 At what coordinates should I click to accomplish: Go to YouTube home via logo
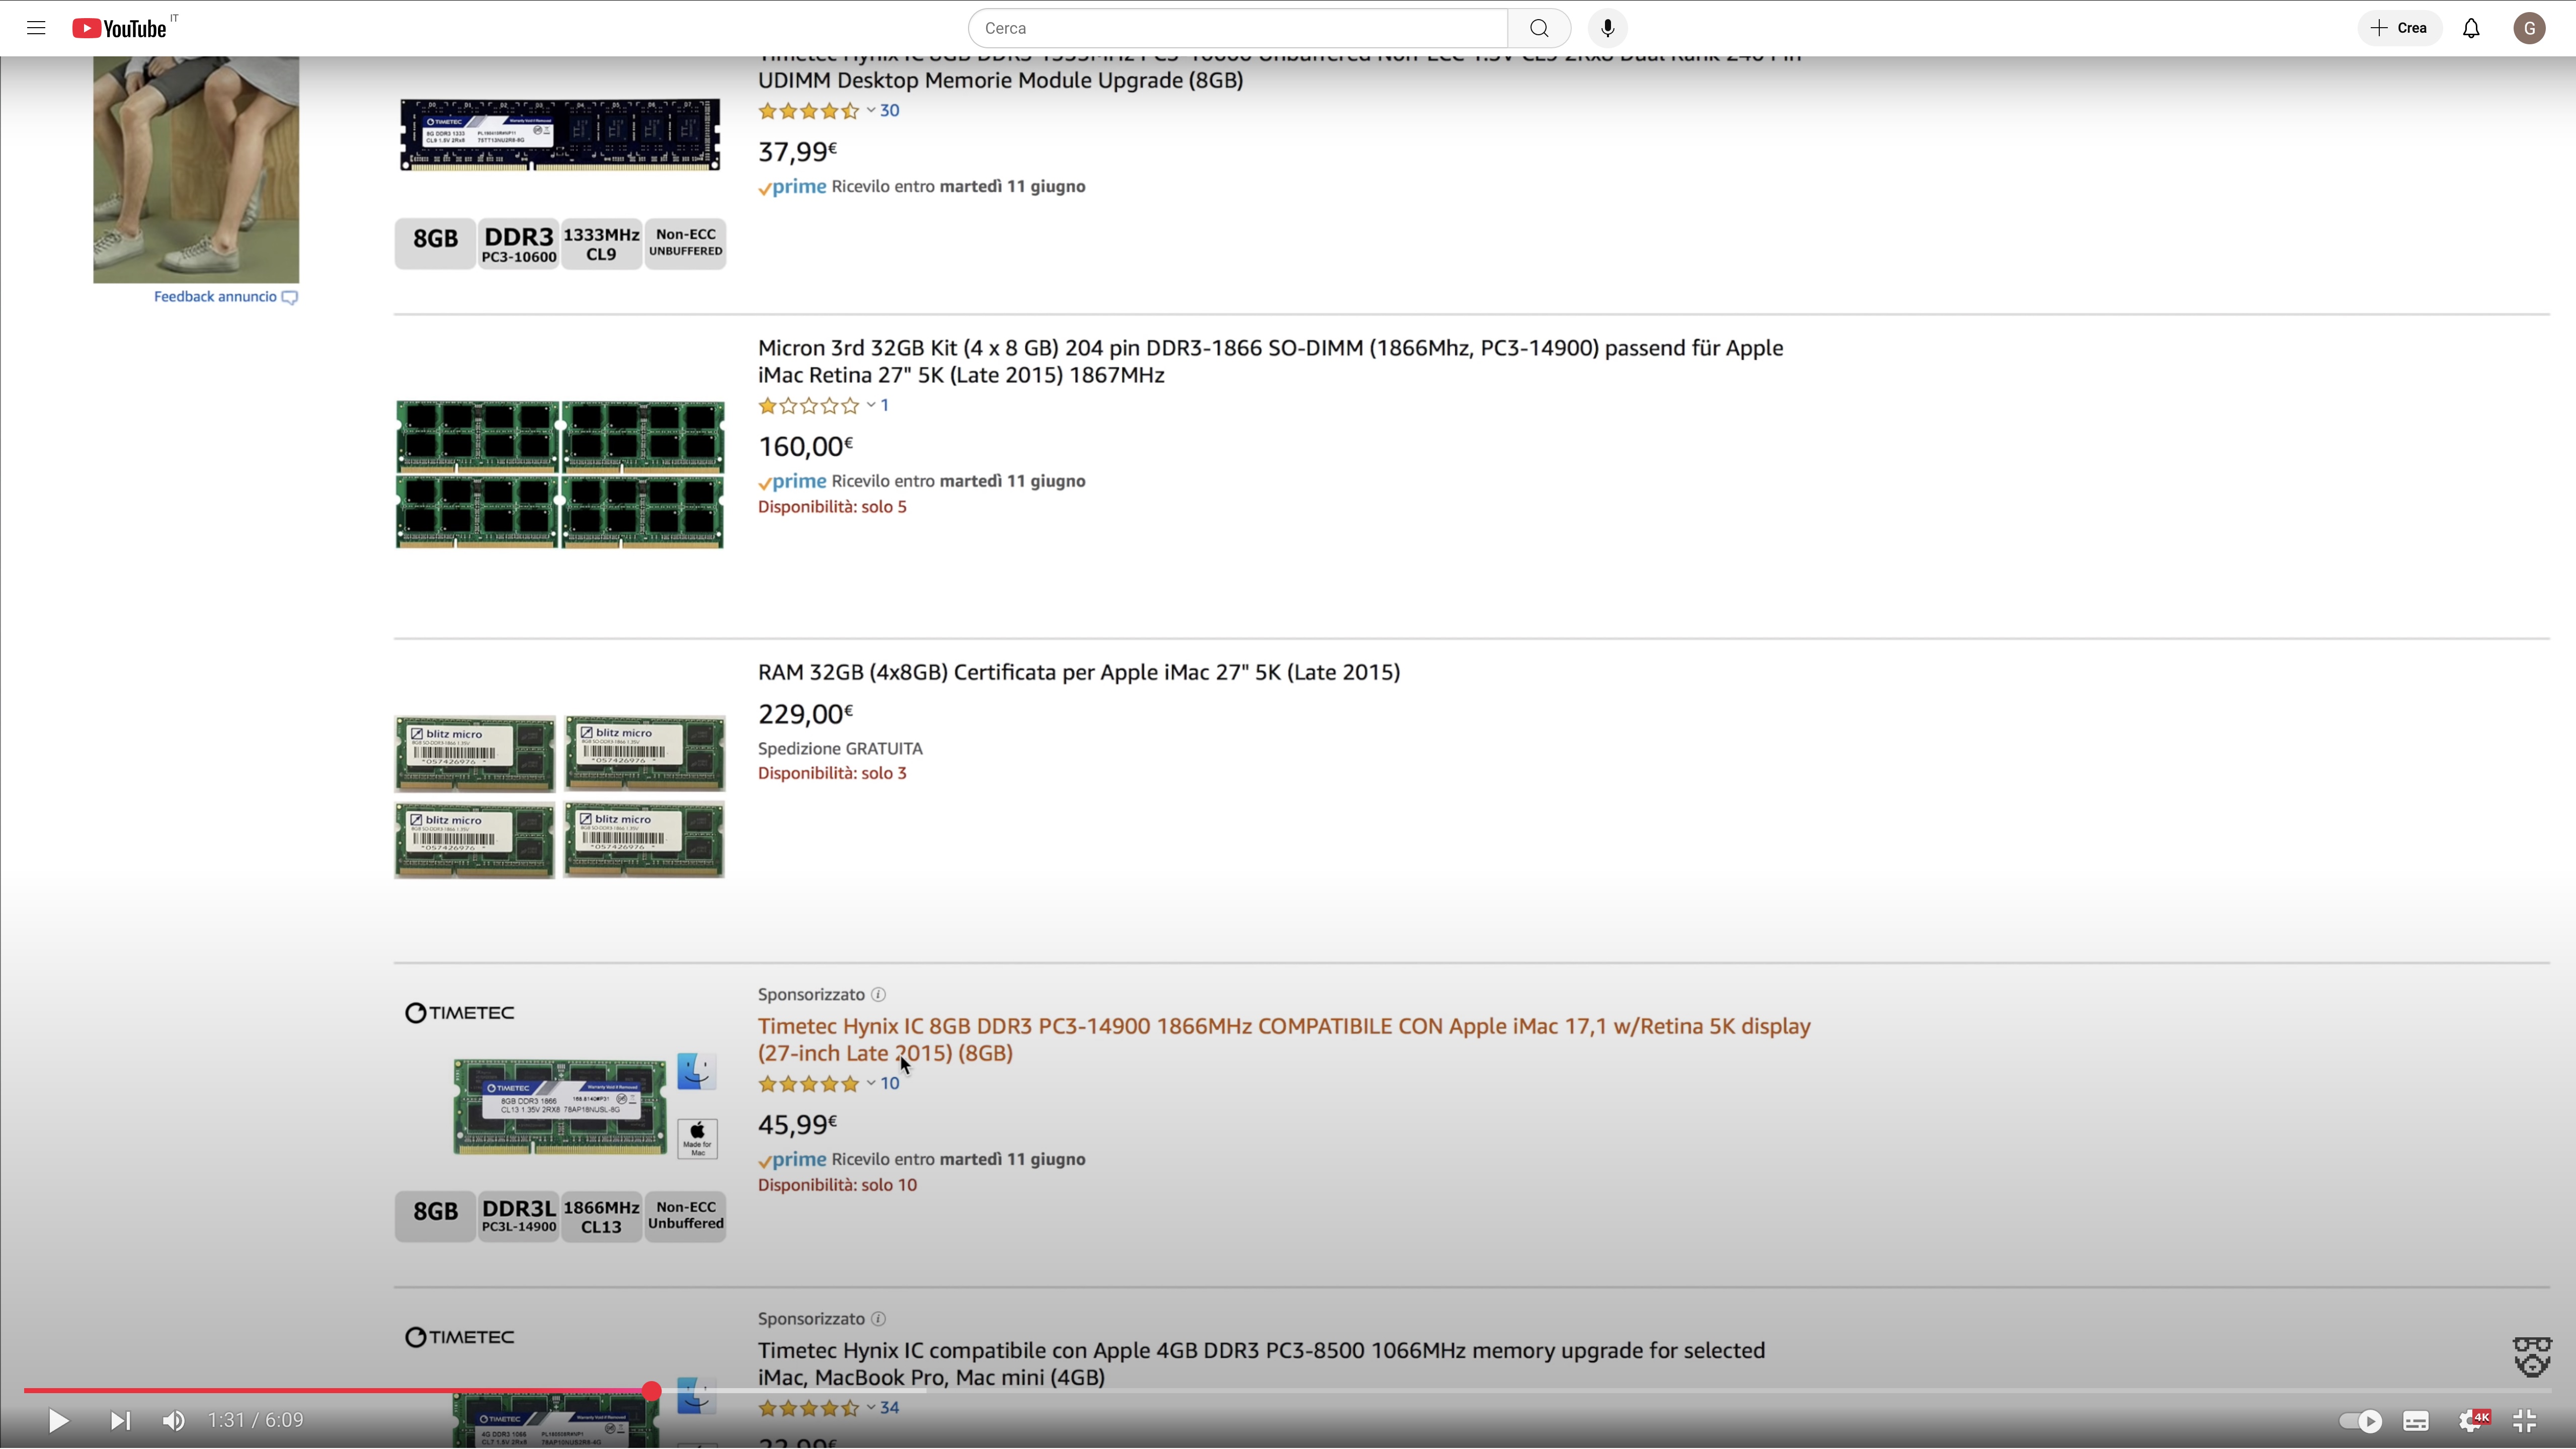click(120, 28)
